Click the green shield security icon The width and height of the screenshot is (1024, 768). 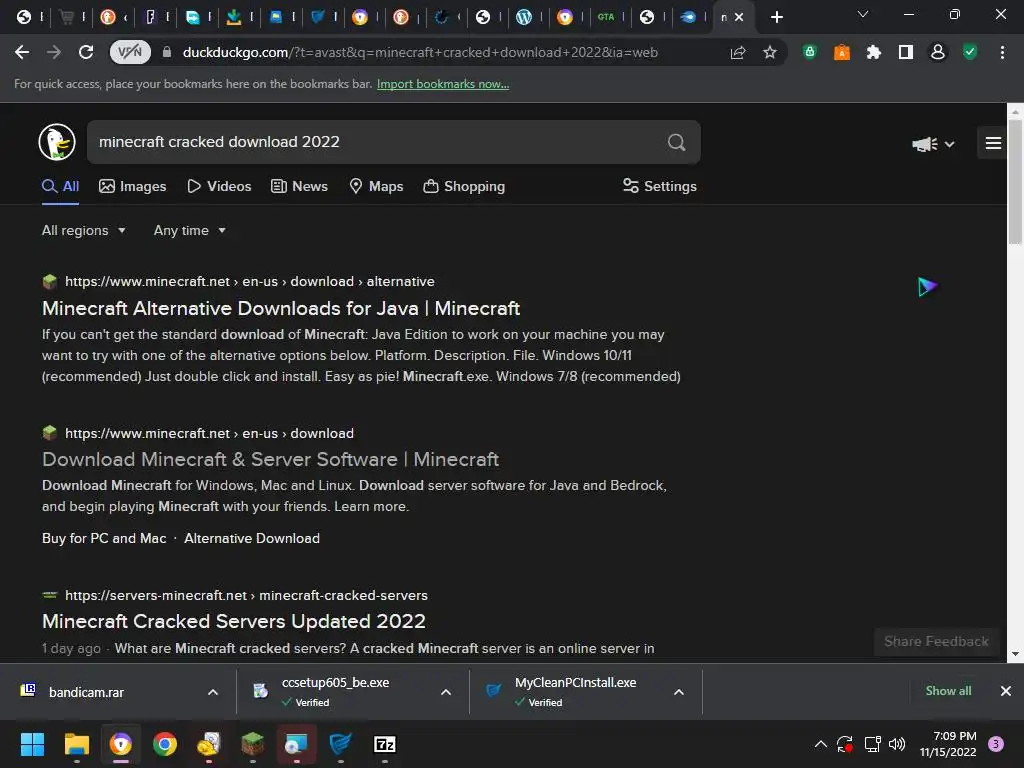click(x=970, y=52)
